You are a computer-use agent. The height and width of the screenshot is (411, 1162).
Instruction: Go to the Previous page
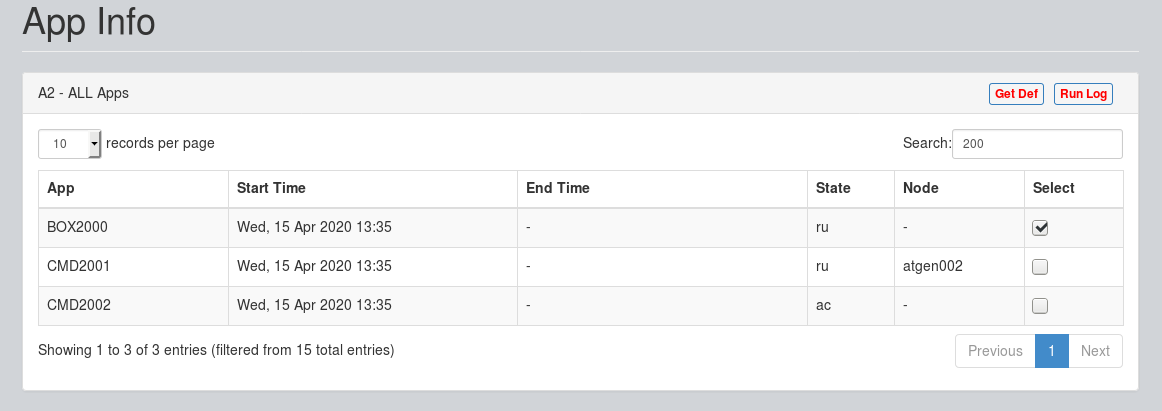[x=995, y=351]
